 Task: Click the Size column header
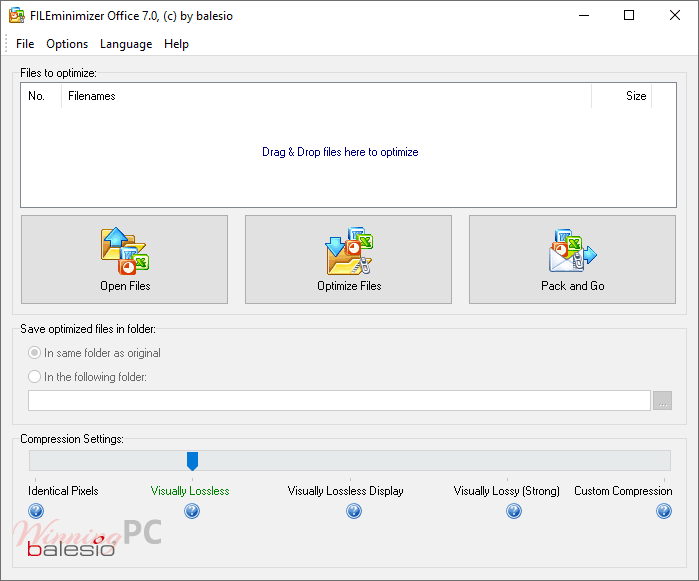pos(621,96)
